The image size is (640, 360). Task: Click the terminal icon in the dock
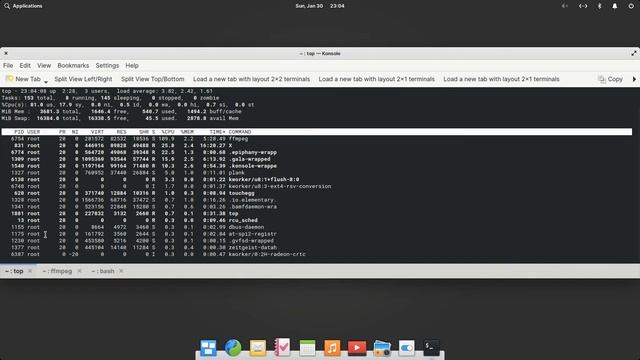[x=431, y=347]
